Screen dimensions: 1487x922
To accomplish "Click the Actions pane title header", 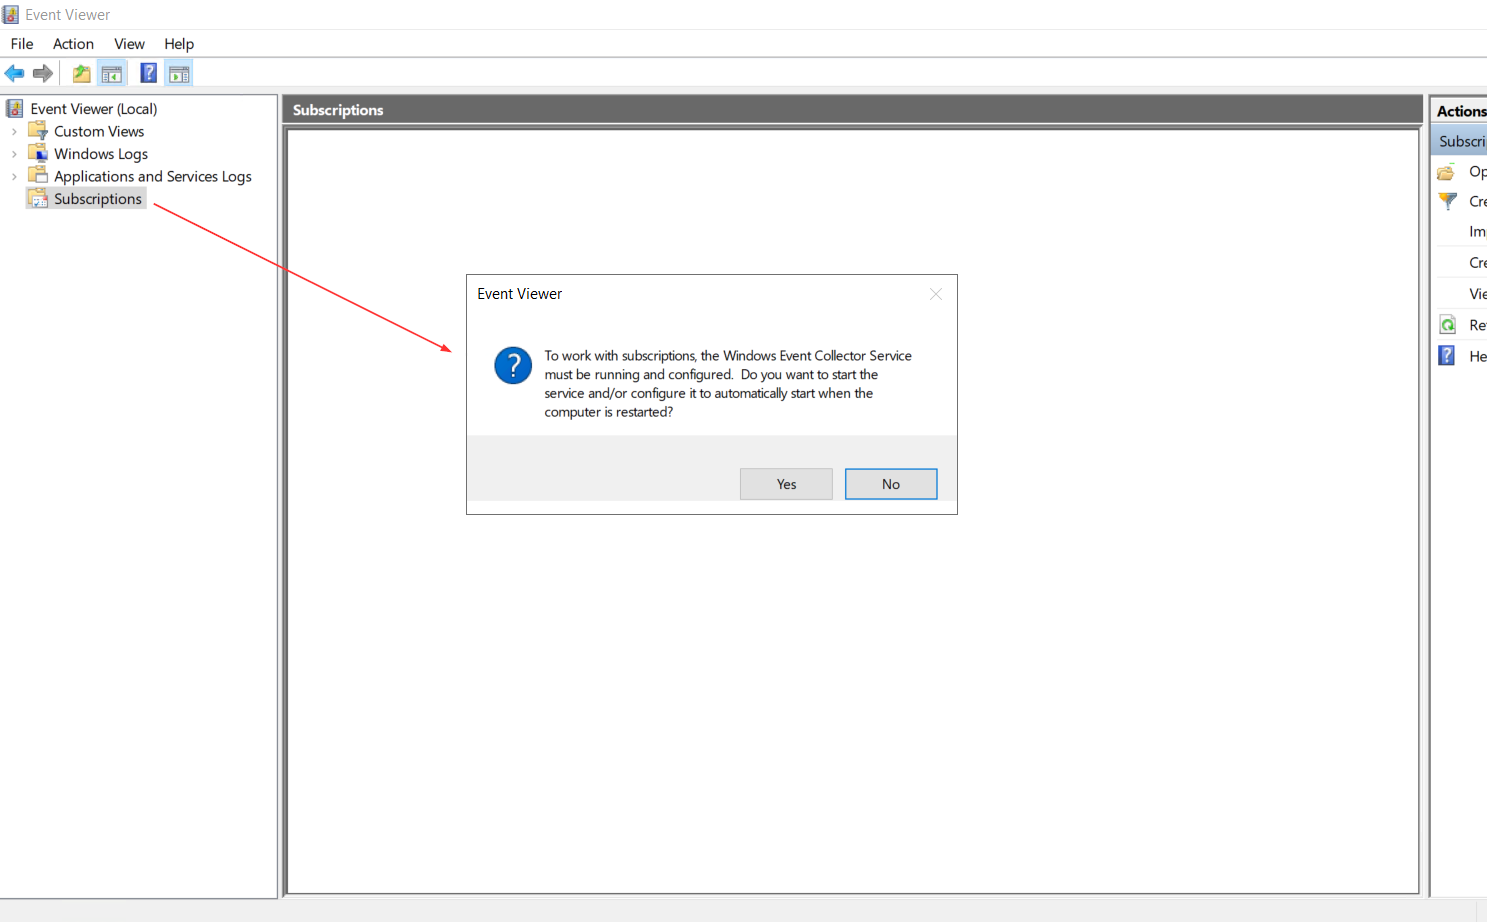I will pos(1459,111).
